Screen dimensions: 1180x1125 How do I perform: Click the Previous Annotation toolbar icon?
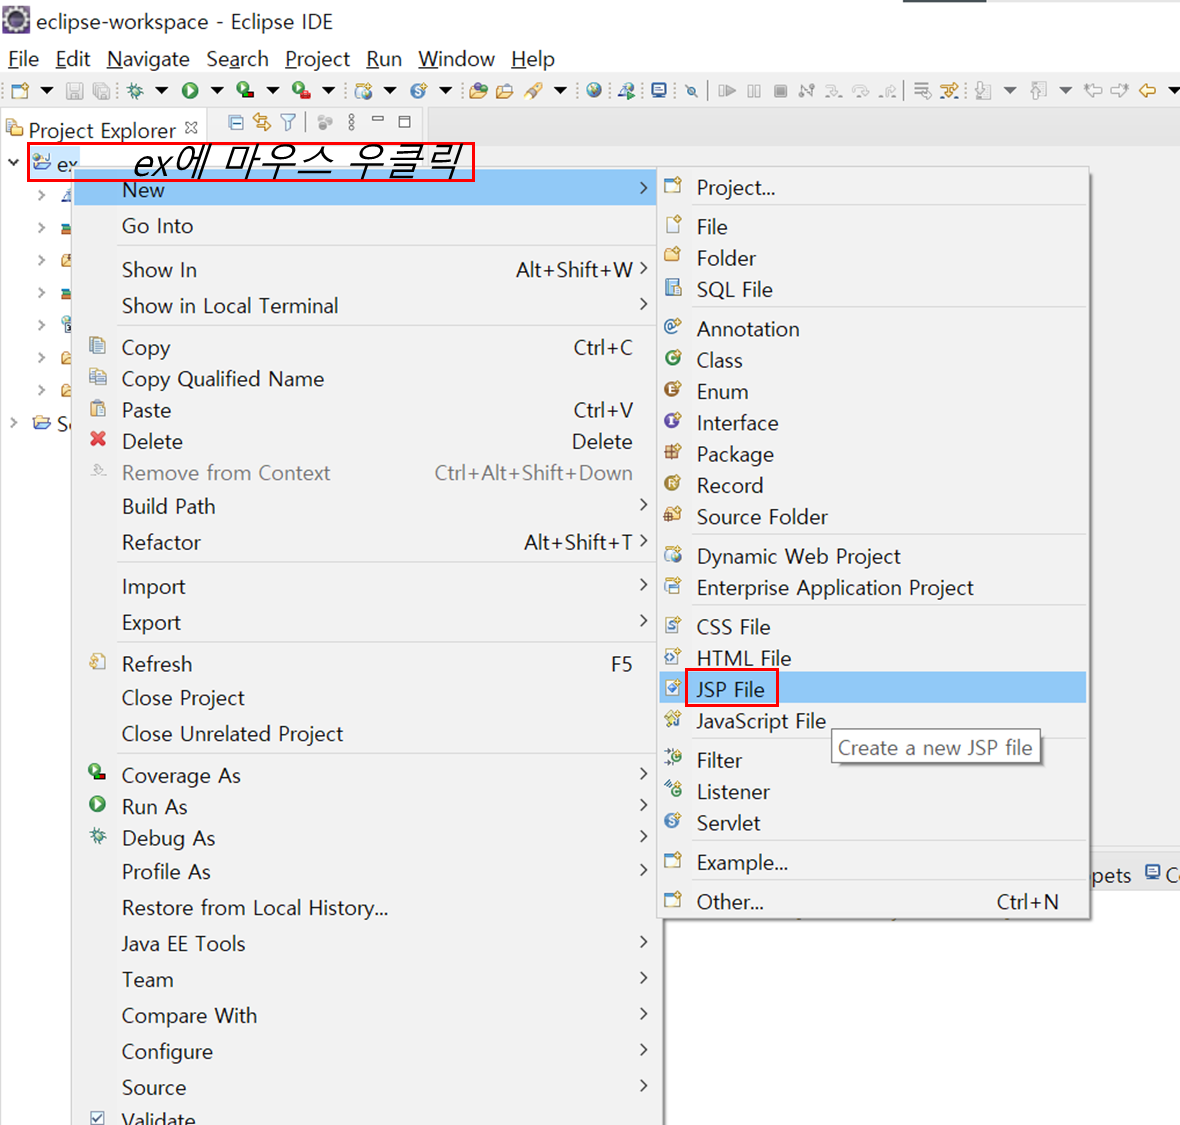click(1039, 91)
